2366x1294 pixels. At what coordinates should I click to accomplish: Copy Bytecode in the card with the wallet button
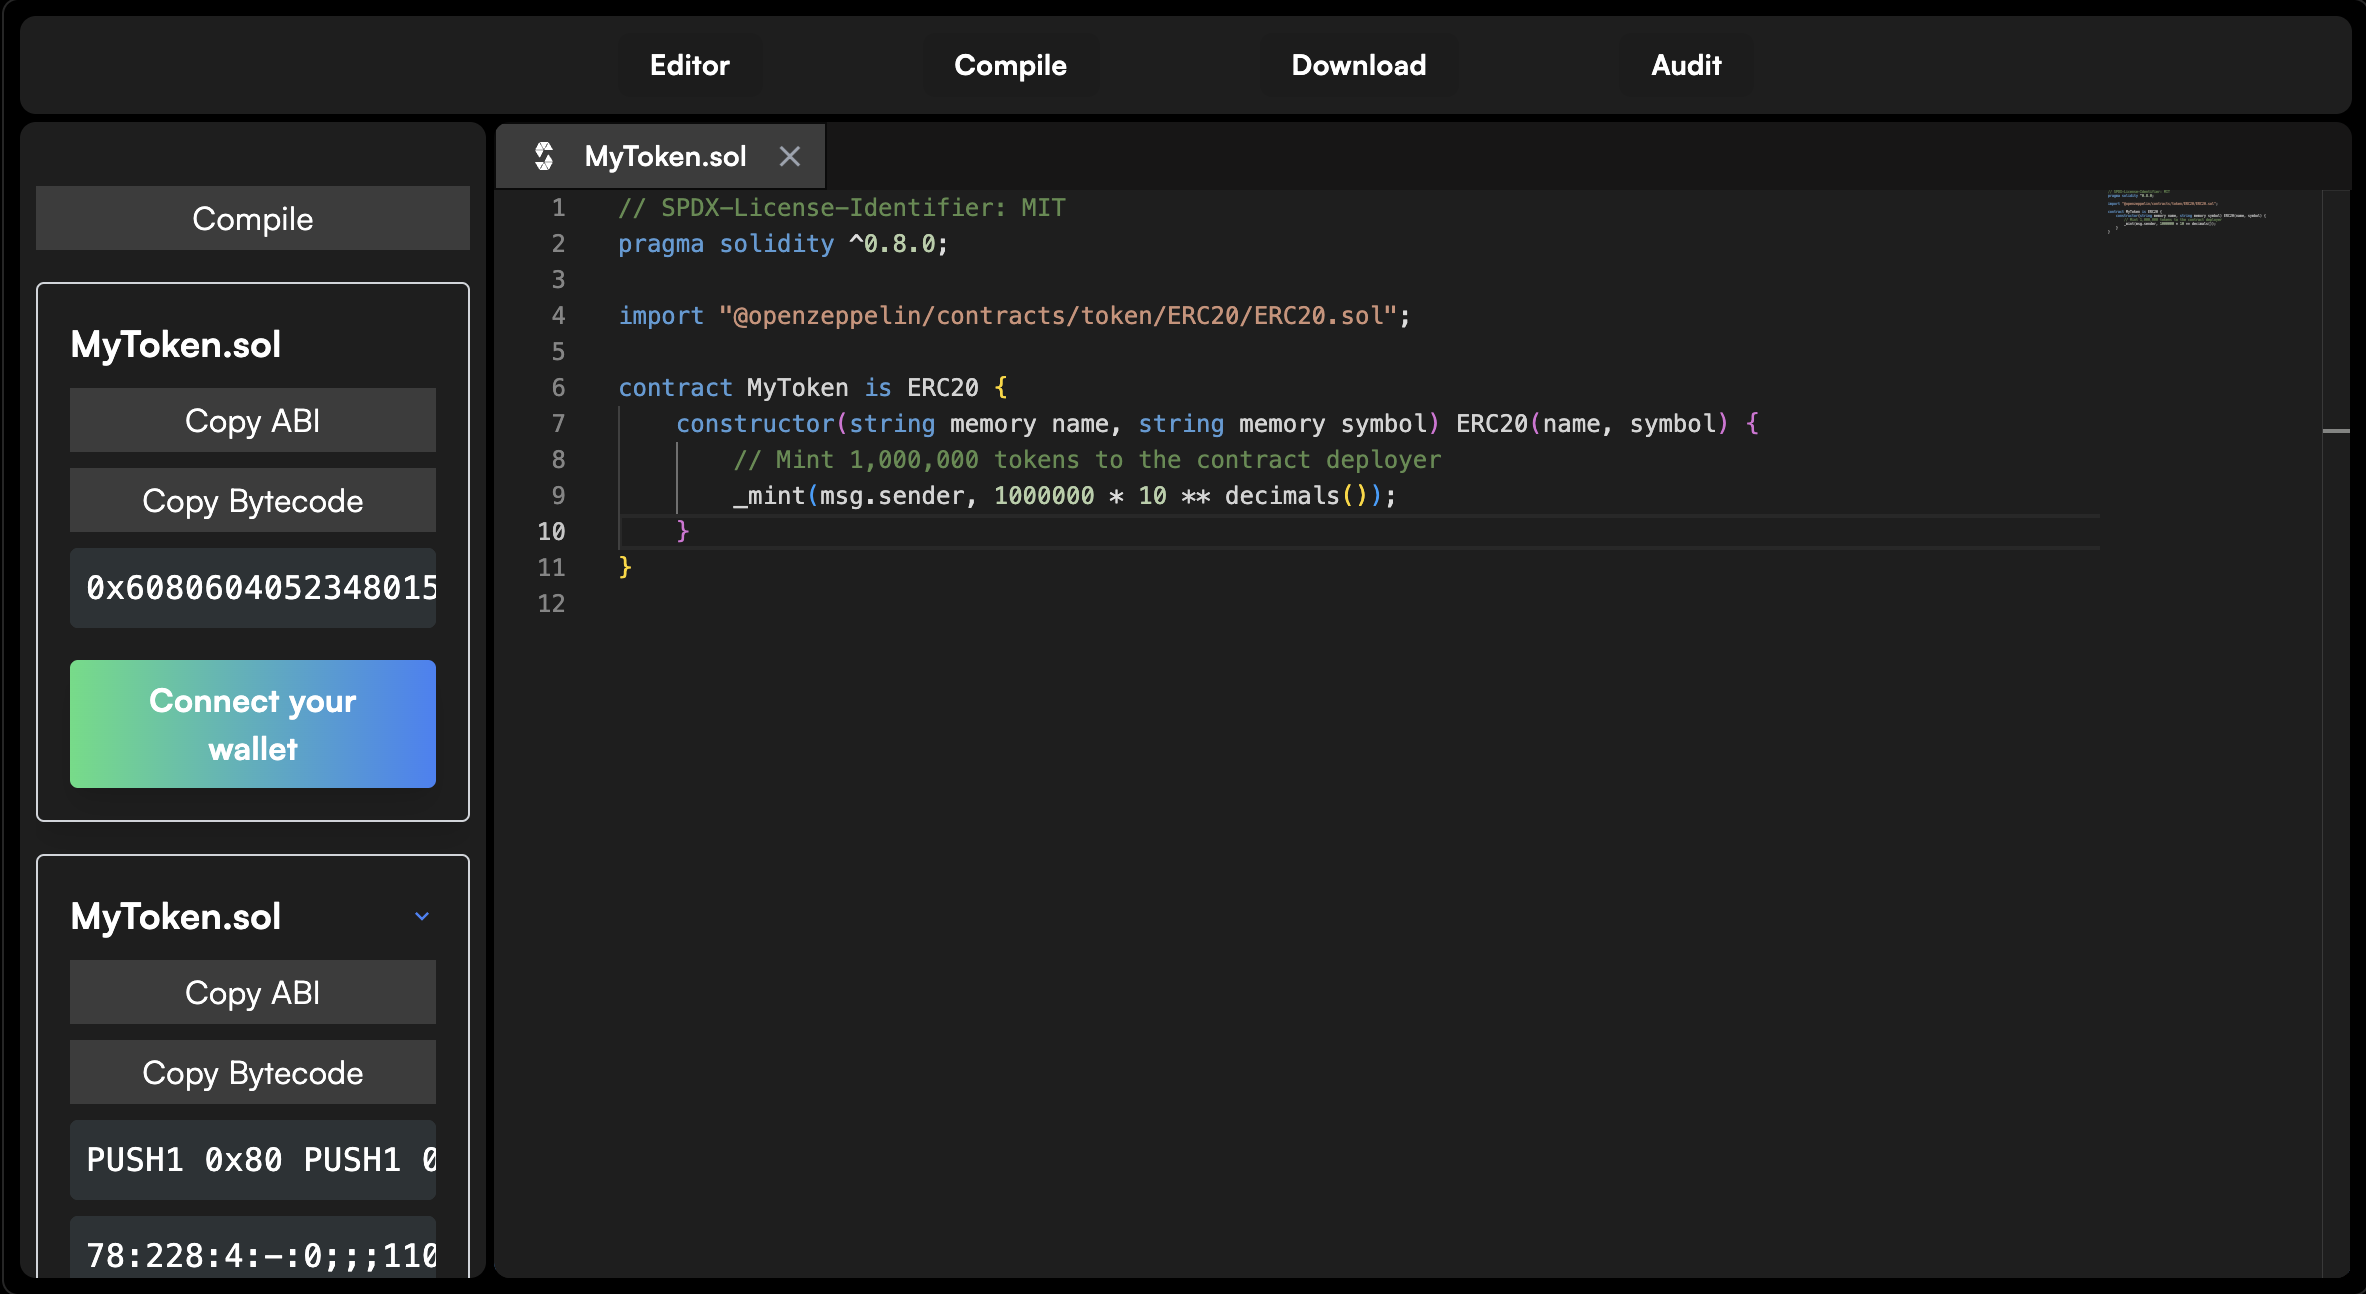[x=252, y=501]
